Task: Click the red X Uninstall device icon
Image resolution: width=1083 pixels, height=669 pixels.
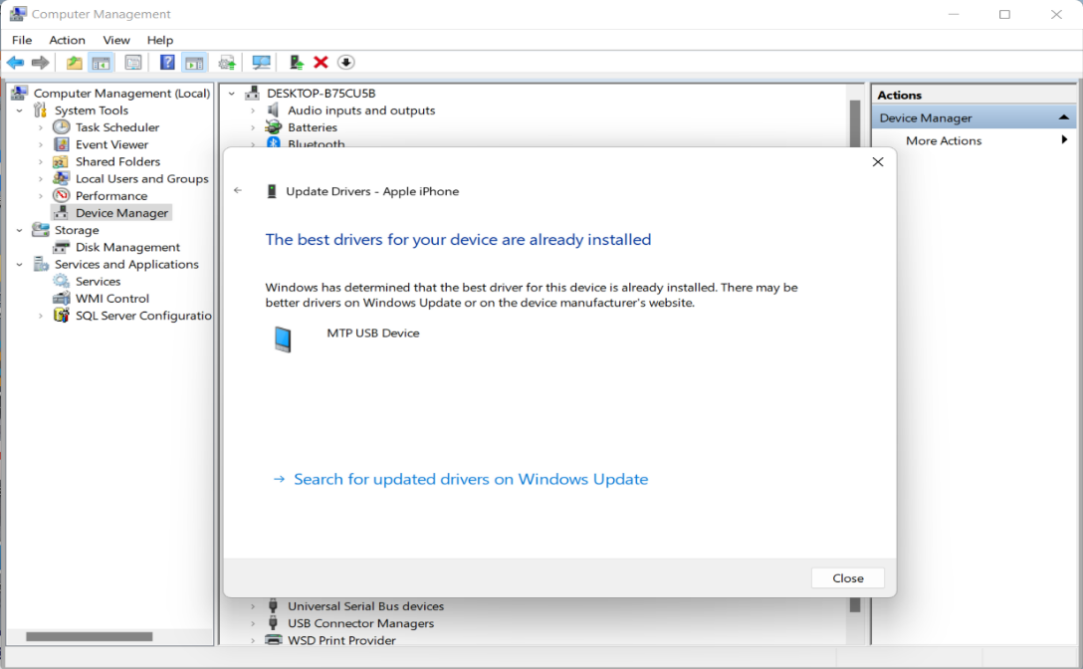Action: point(320,63)
